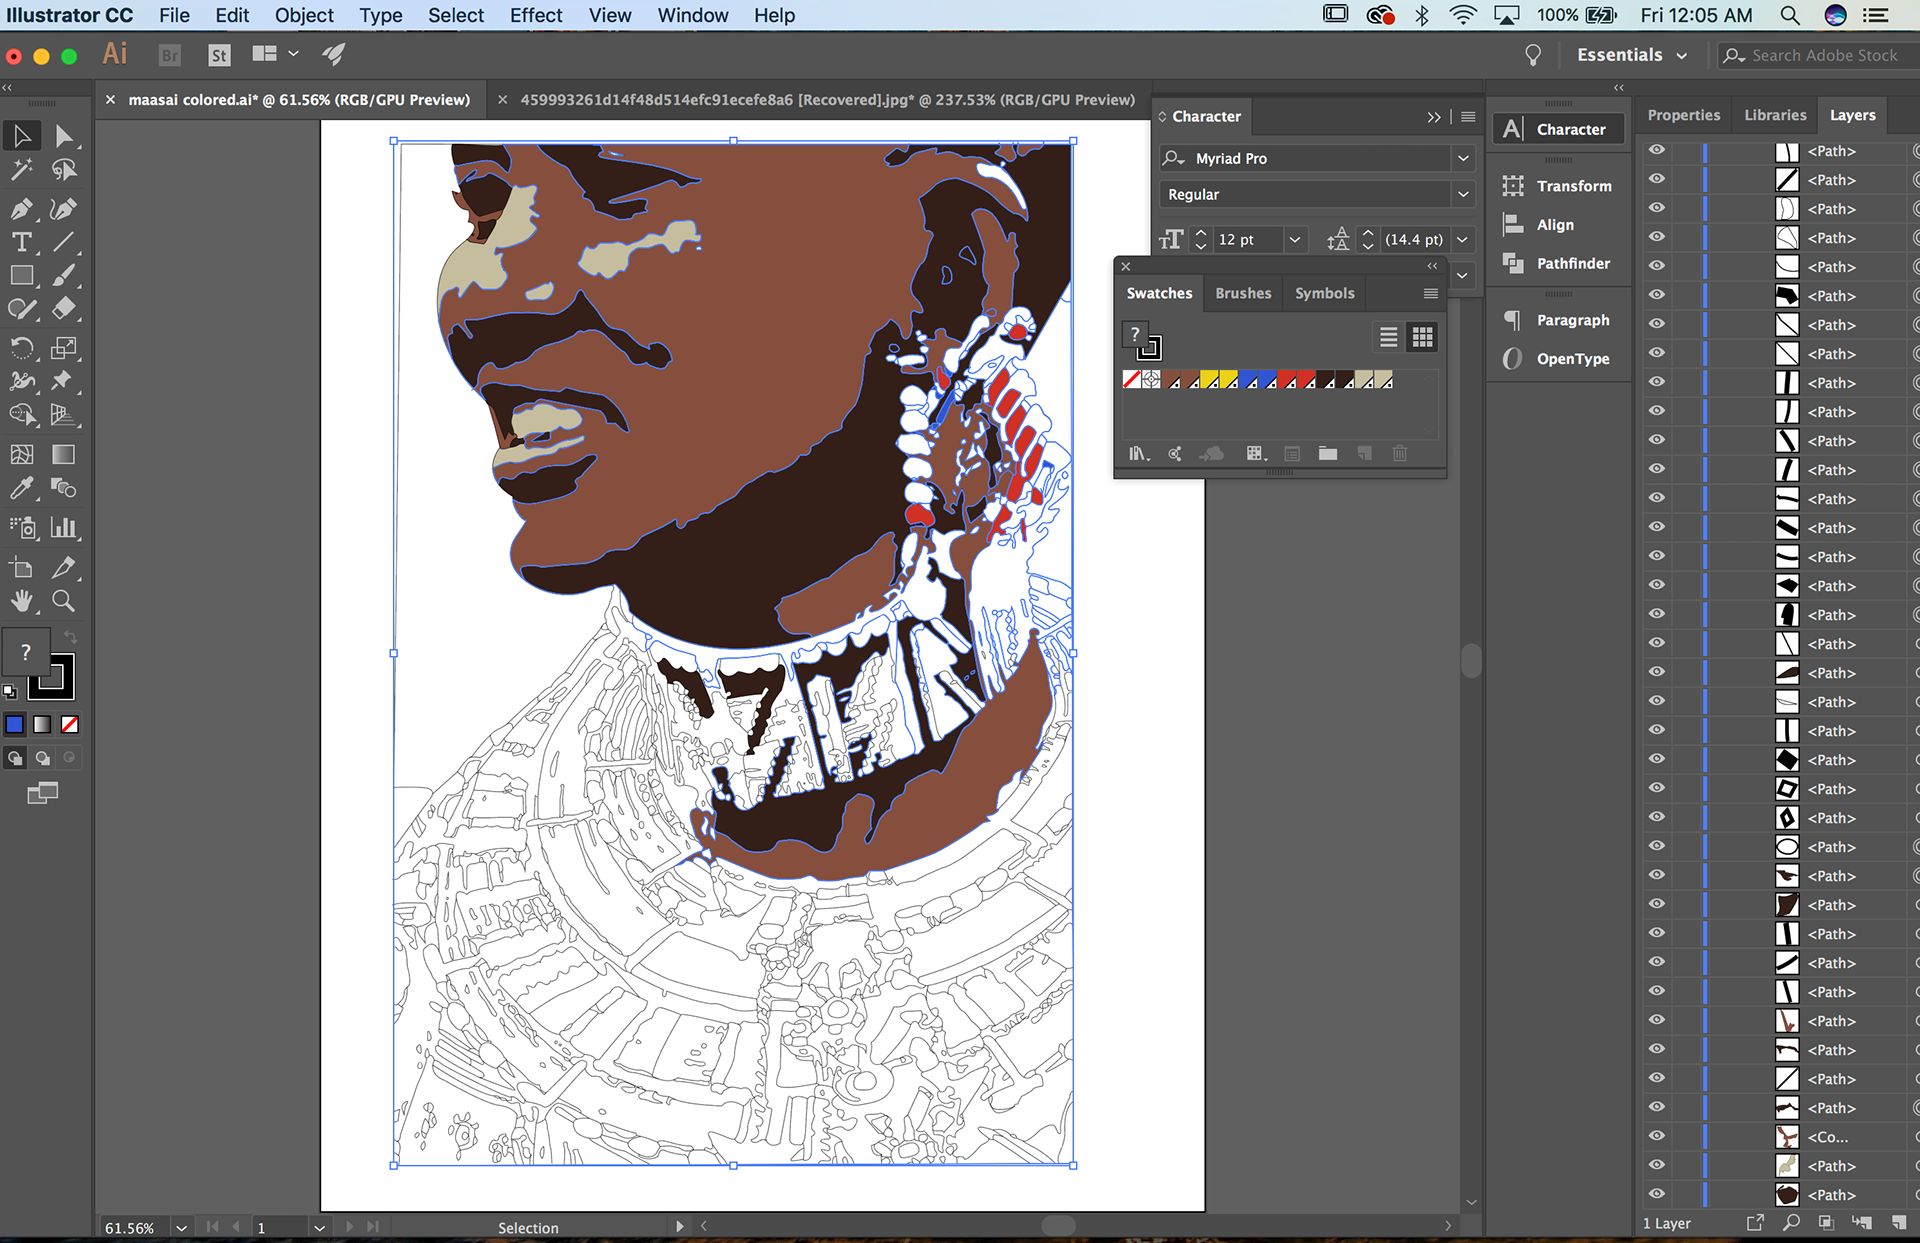The image size is (1920, 1243).
Task: Select the Magic Wand tool
Action: [x=21, y=169]
